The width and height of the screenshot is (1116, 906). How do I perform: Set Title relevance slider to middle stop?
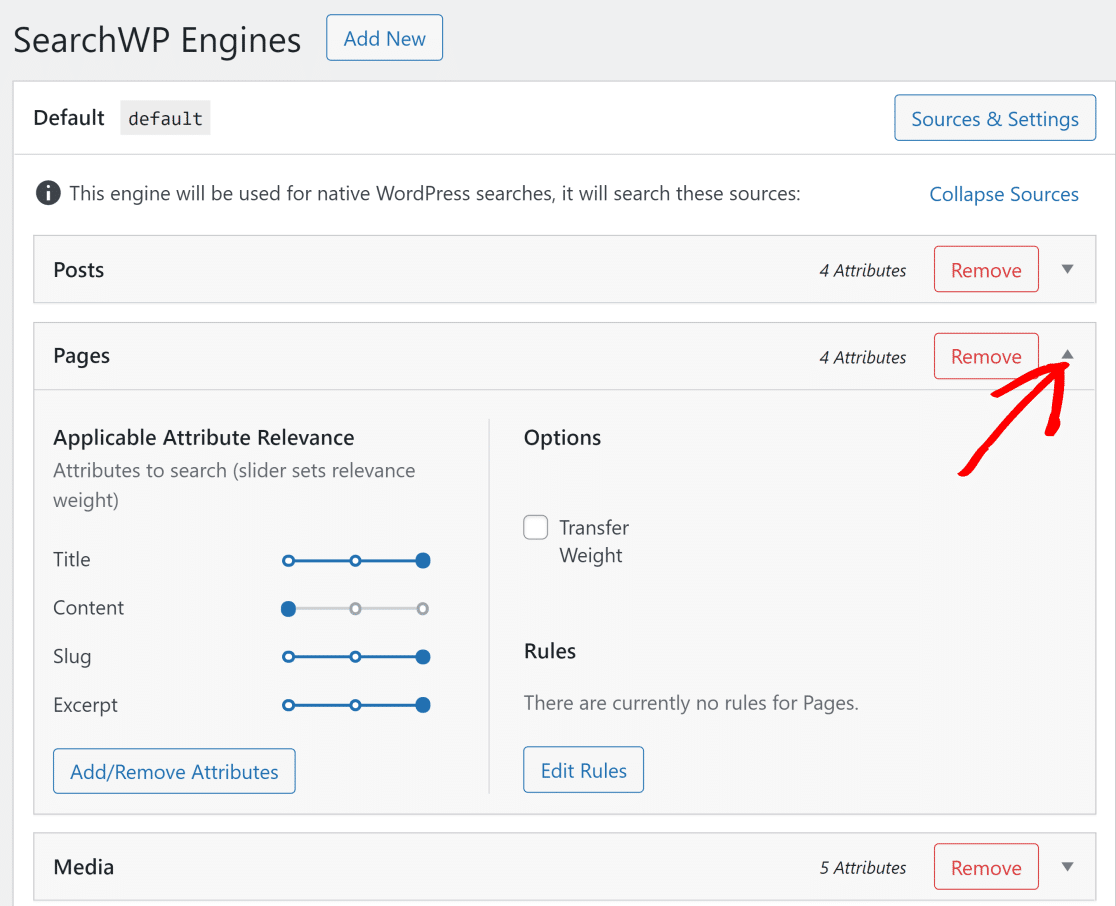[x=355, y=560]
